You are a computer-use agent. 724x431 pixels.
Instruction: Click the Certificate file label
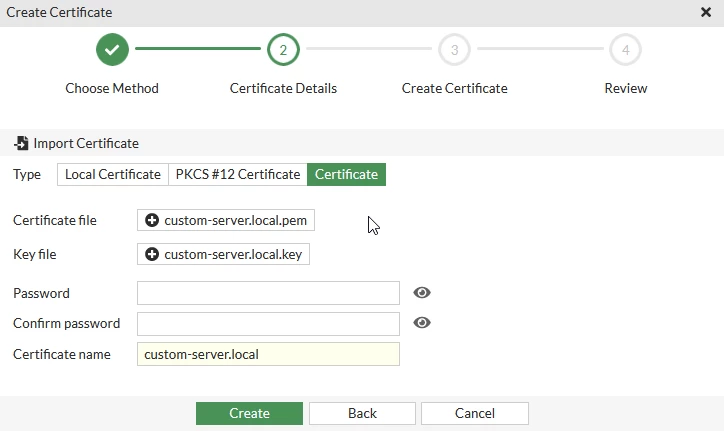[x=54, y=220]
